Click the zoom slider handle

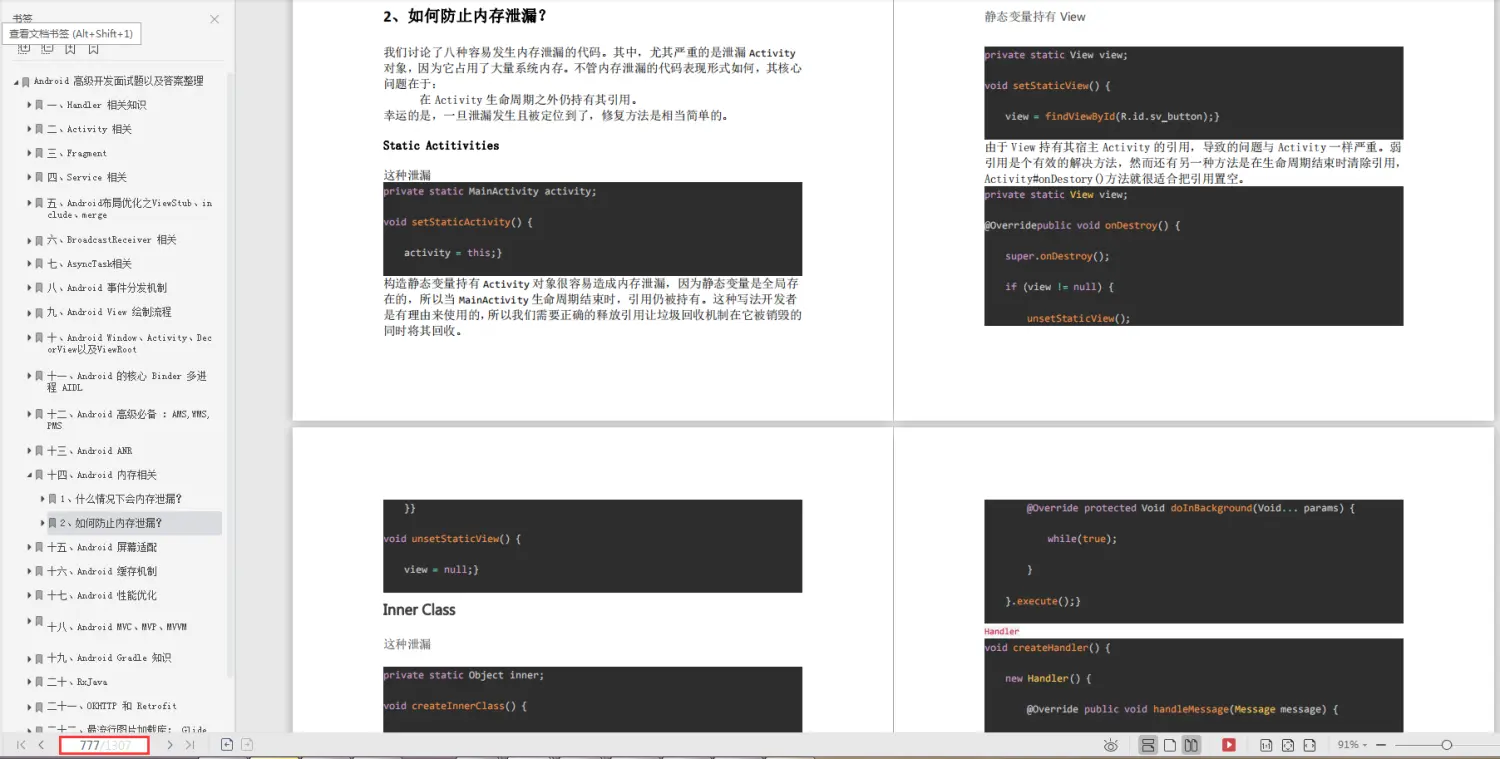1446,745
